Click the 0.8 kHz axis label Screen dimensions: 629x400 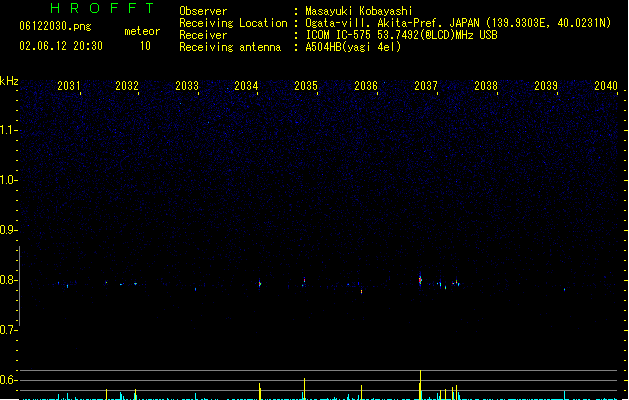click(7, 280)
